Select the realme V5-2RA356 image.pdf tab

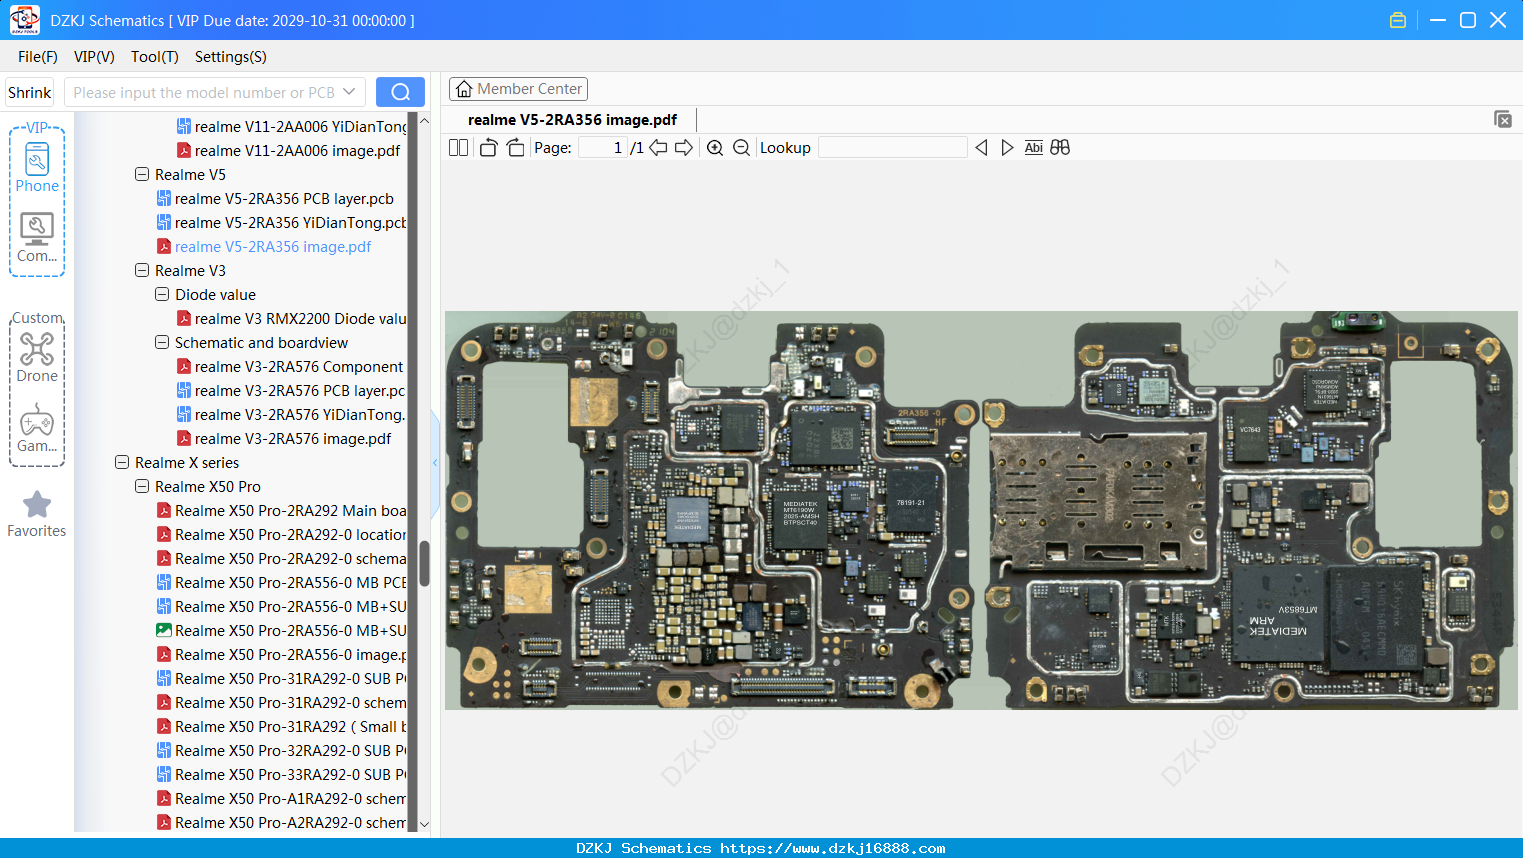[572, 120]
